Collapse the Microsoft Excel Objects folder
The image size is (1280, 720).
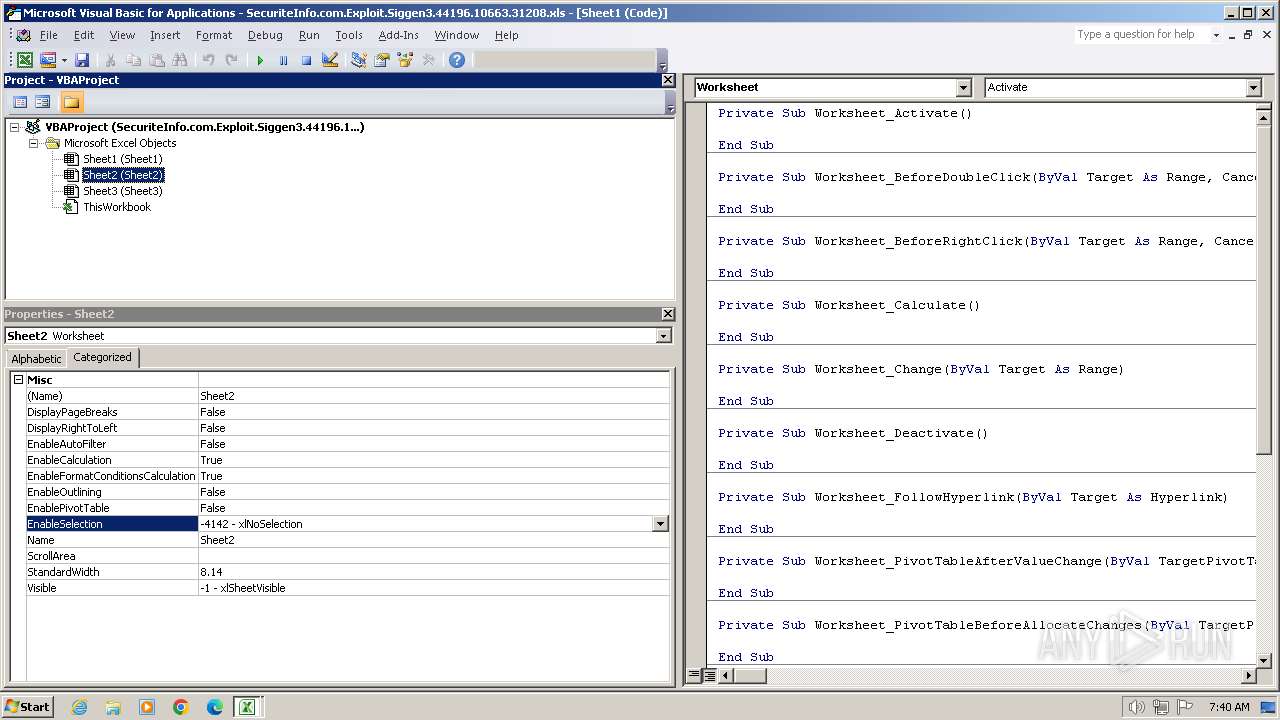click(x=33, y=143)
